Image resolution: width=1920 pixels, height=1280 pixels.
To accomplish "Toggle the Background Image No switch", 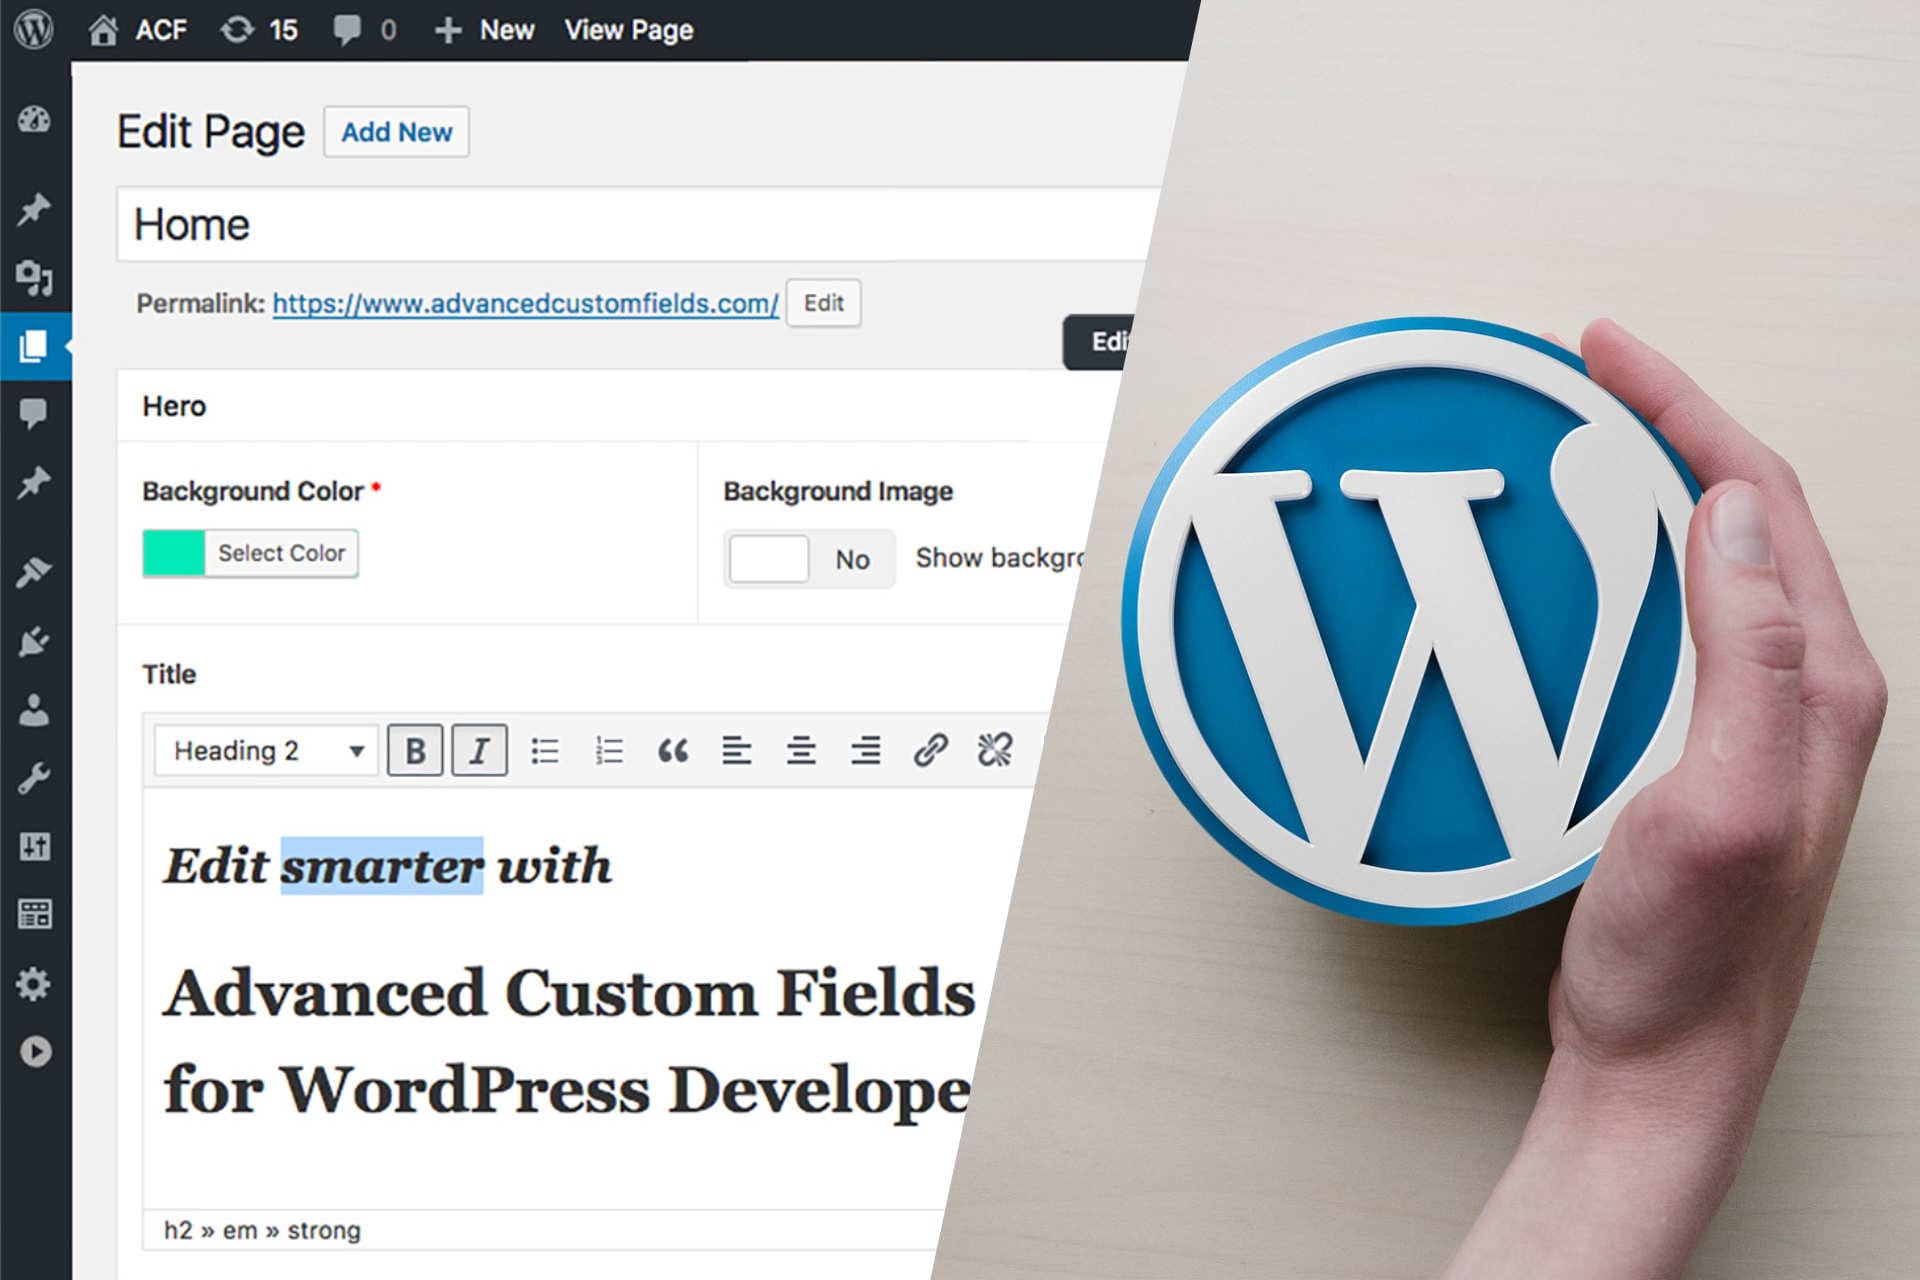I will pyautogui.click(x=809, y=559).
